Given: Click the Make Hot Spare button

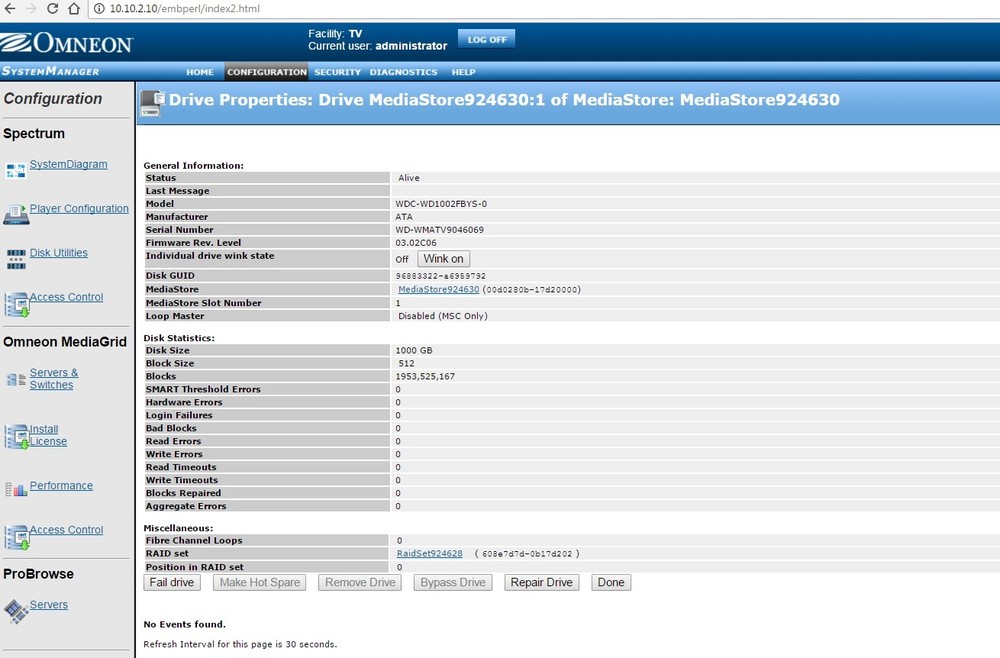Looking at the screenshot, I should pos(260,582).
